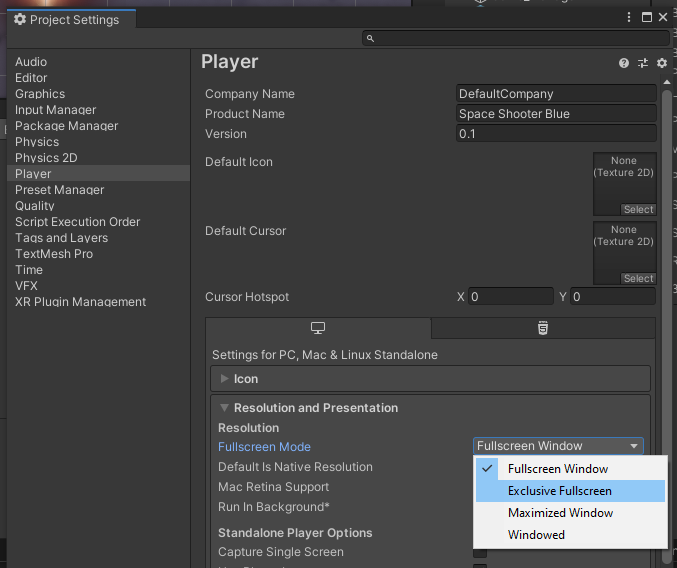The image size is (677, 568).
Task: Choose Fullscreen Window option
Action: click(x=570, y=469)
